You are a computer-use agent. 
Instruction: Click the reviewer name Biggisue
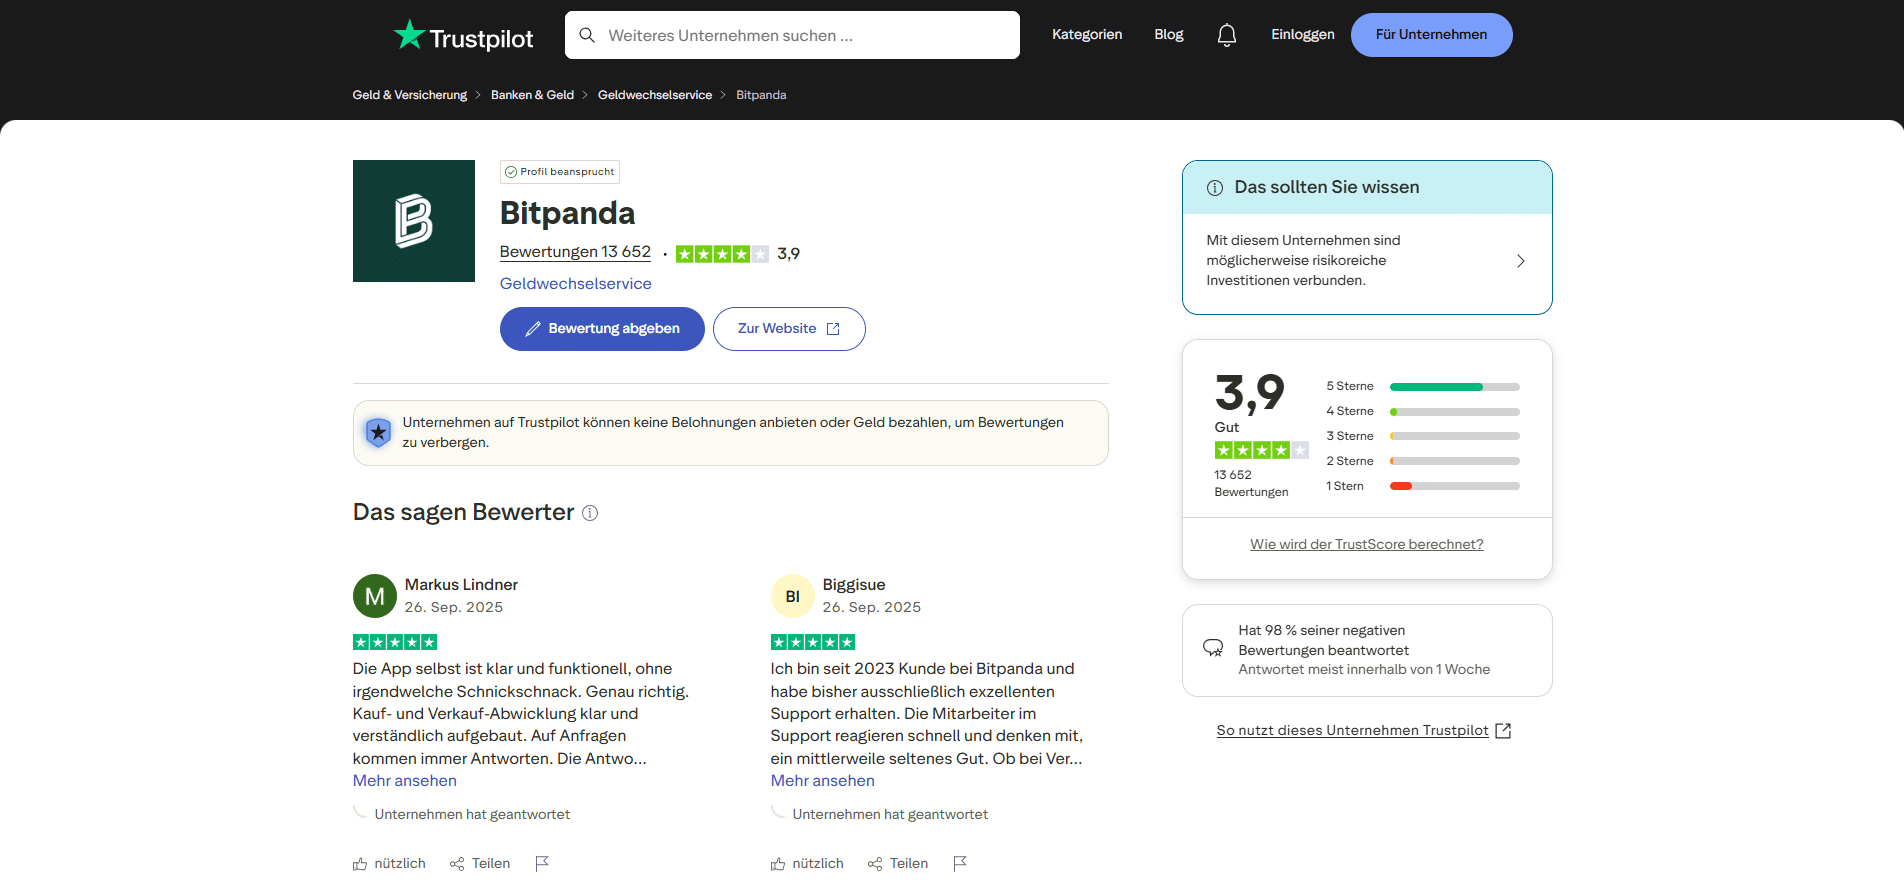854,585
